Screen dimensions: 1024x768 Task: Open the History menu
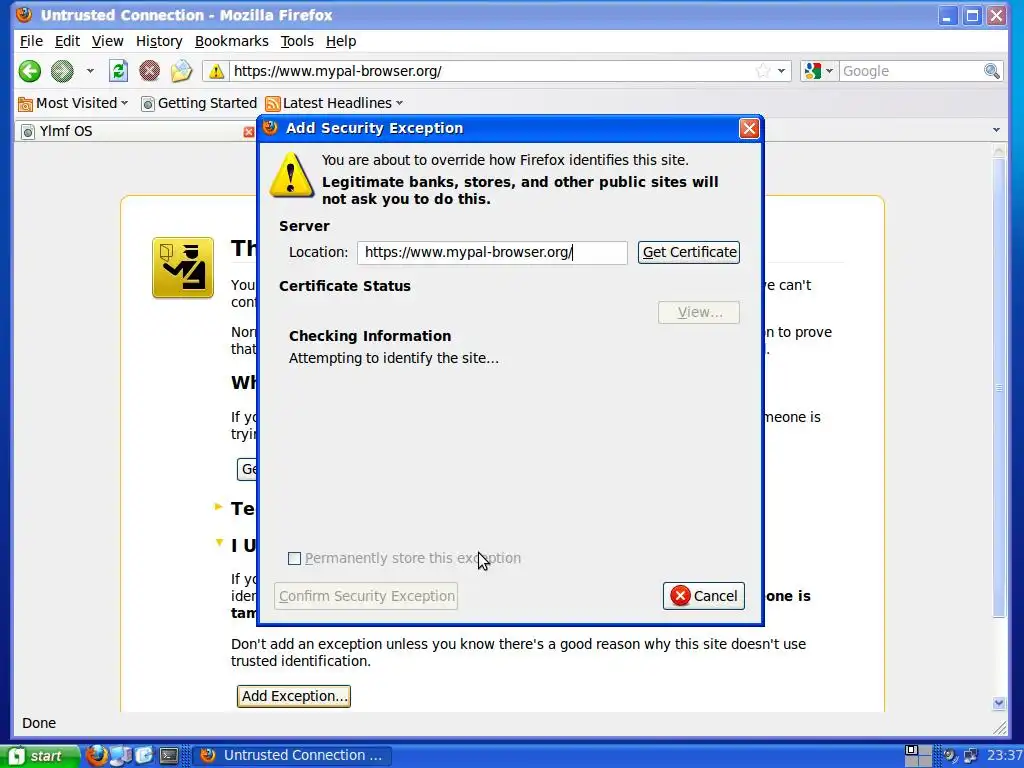point(159,41)
